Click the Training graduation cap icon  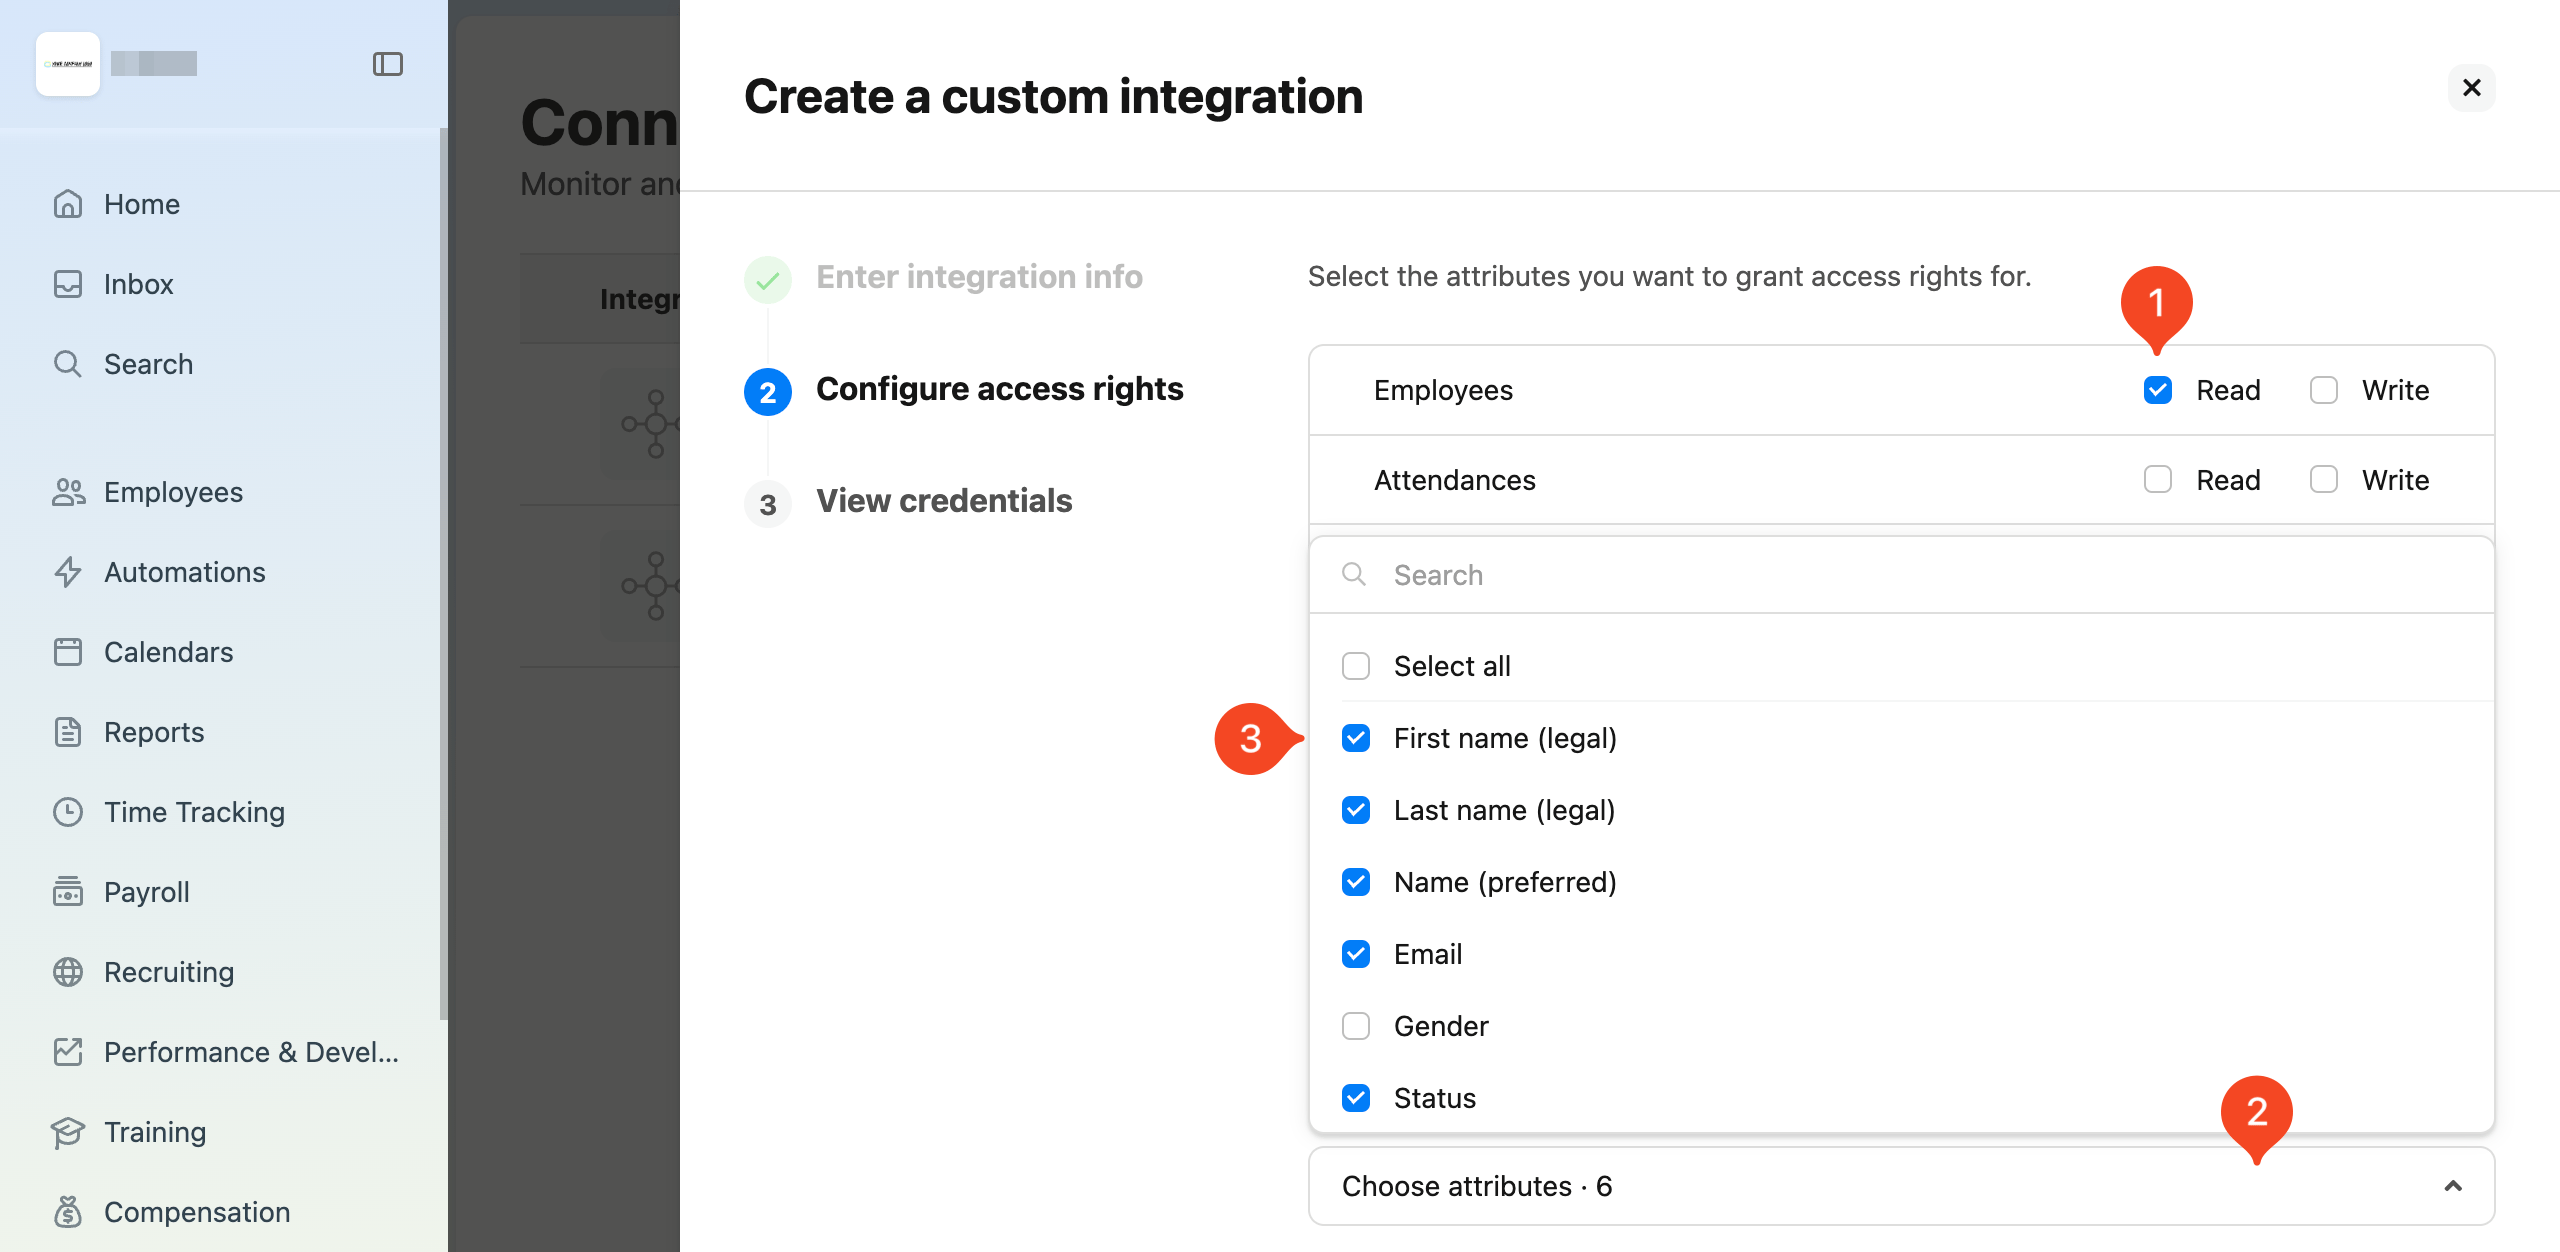(x=68, y=1132)
